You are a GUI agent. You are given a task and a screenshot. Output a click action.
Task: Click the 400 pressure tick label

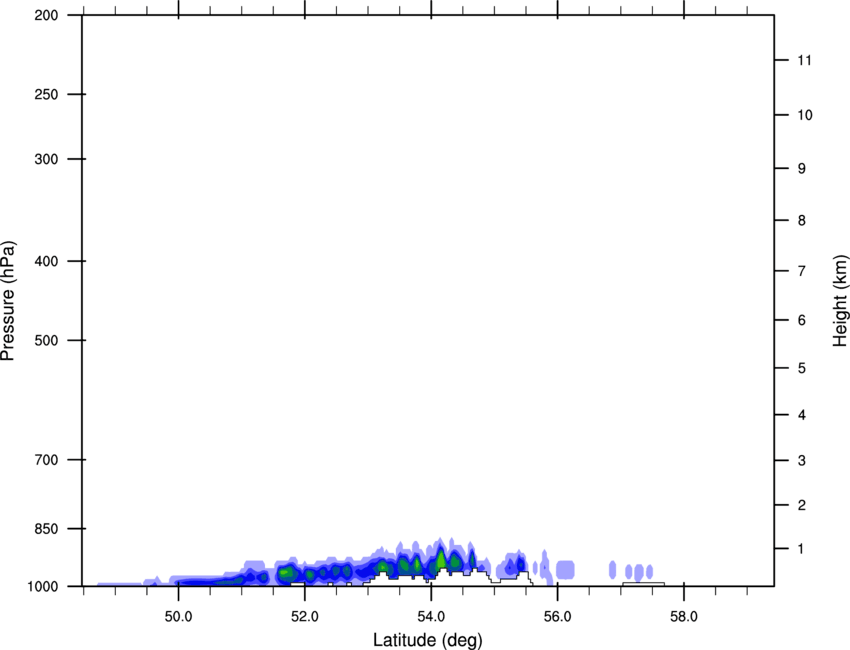[x=46, y=261]
